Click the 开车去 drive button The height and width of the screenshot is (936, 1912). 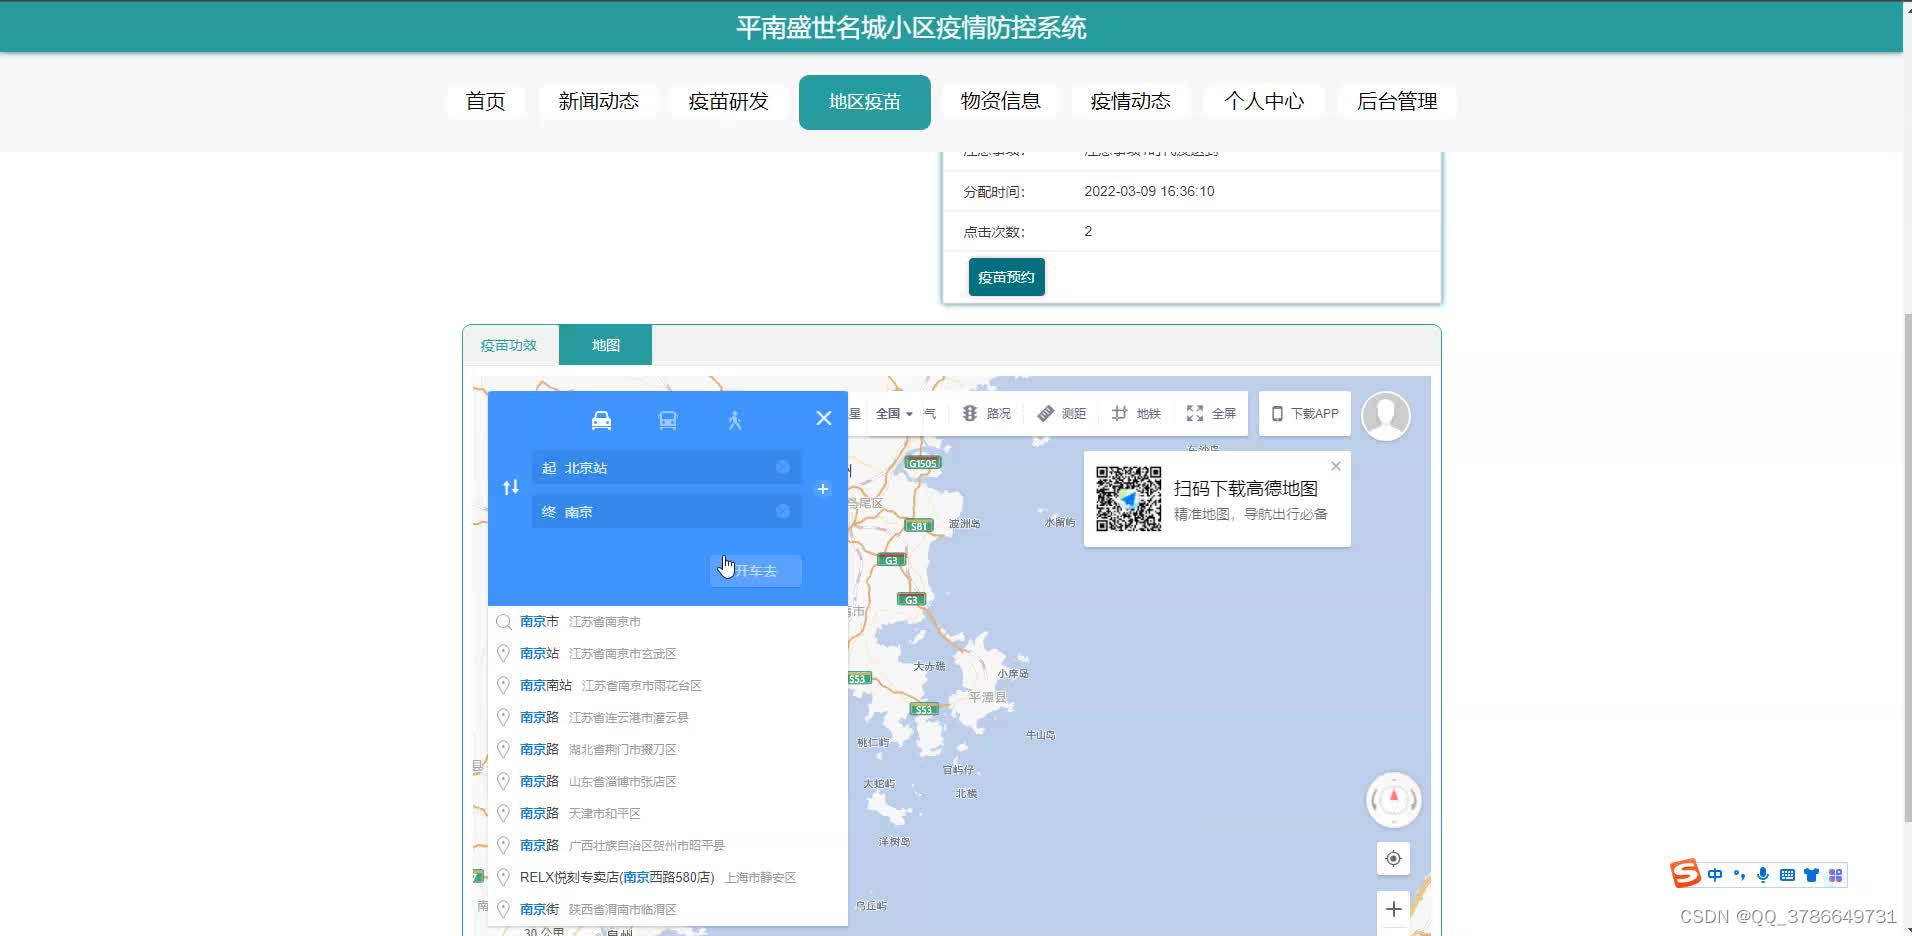click(755, 570)
